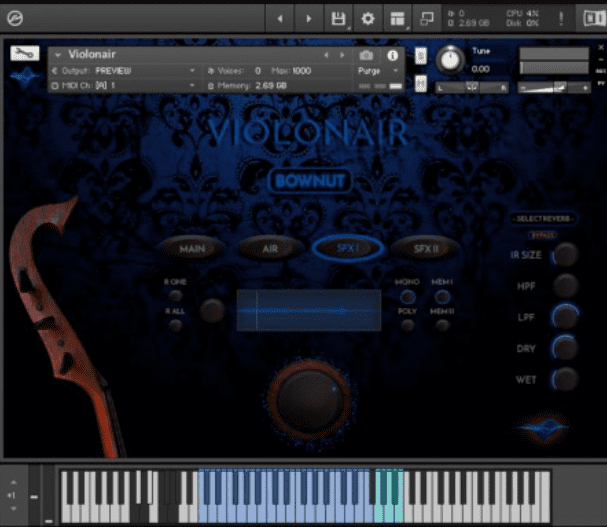Click the BOWNUT logo badge
The image size is (607, 527).
click(x=310, y=181)
